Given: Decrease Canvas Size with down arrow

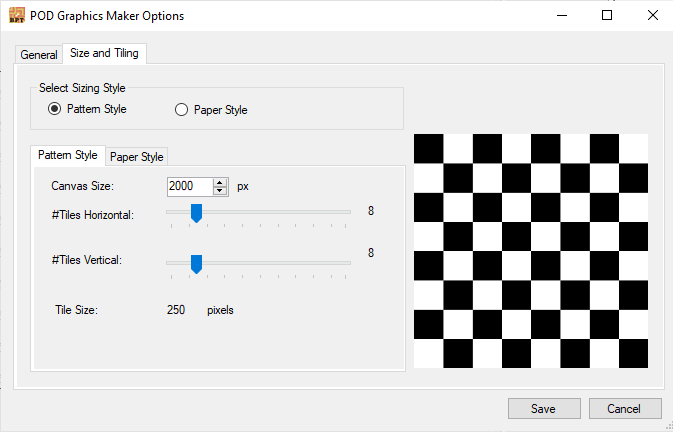Looking at the screenshot, I should click(x=220, y=191).
